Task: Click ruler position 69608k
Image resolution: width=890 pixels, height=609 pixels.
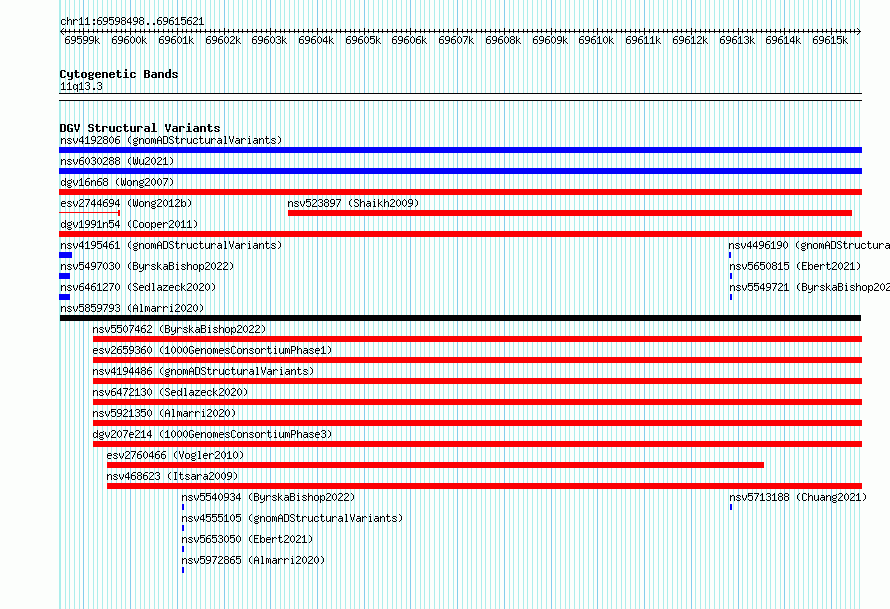Action: (503, 40)
